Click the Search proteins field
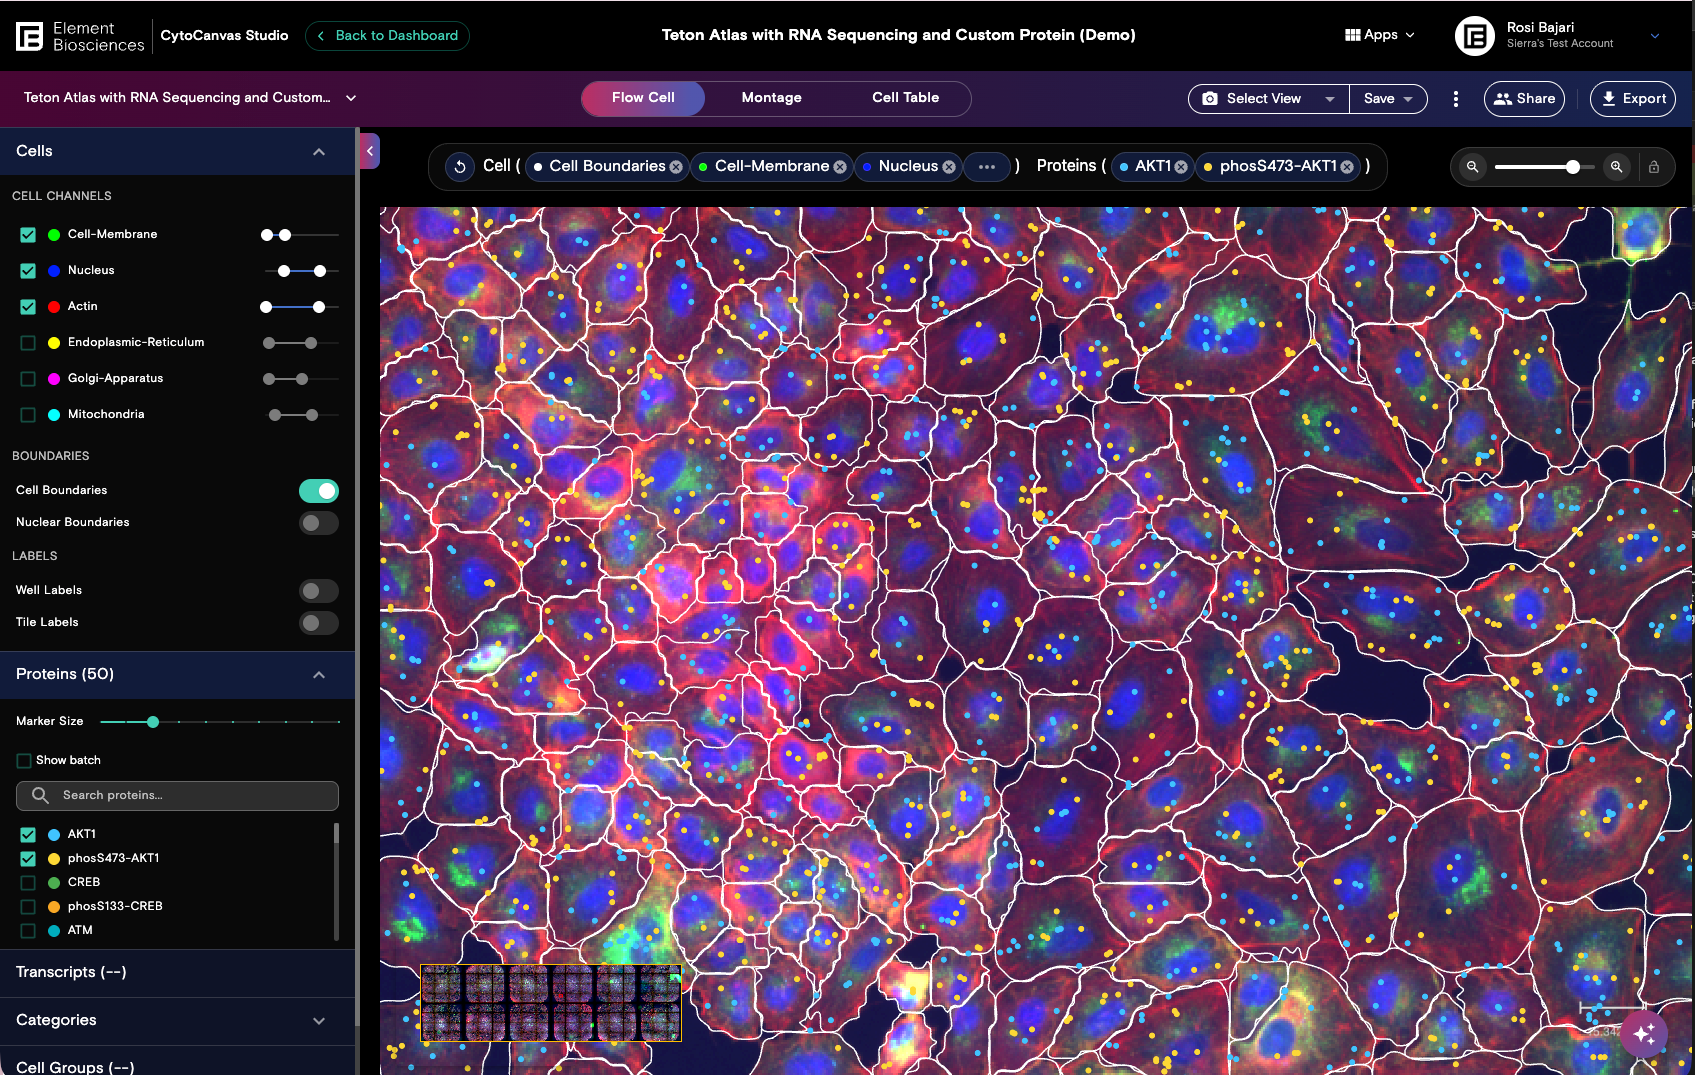Image resolution: width=1695 pixels, height=1075 pixels. (177, 796)
